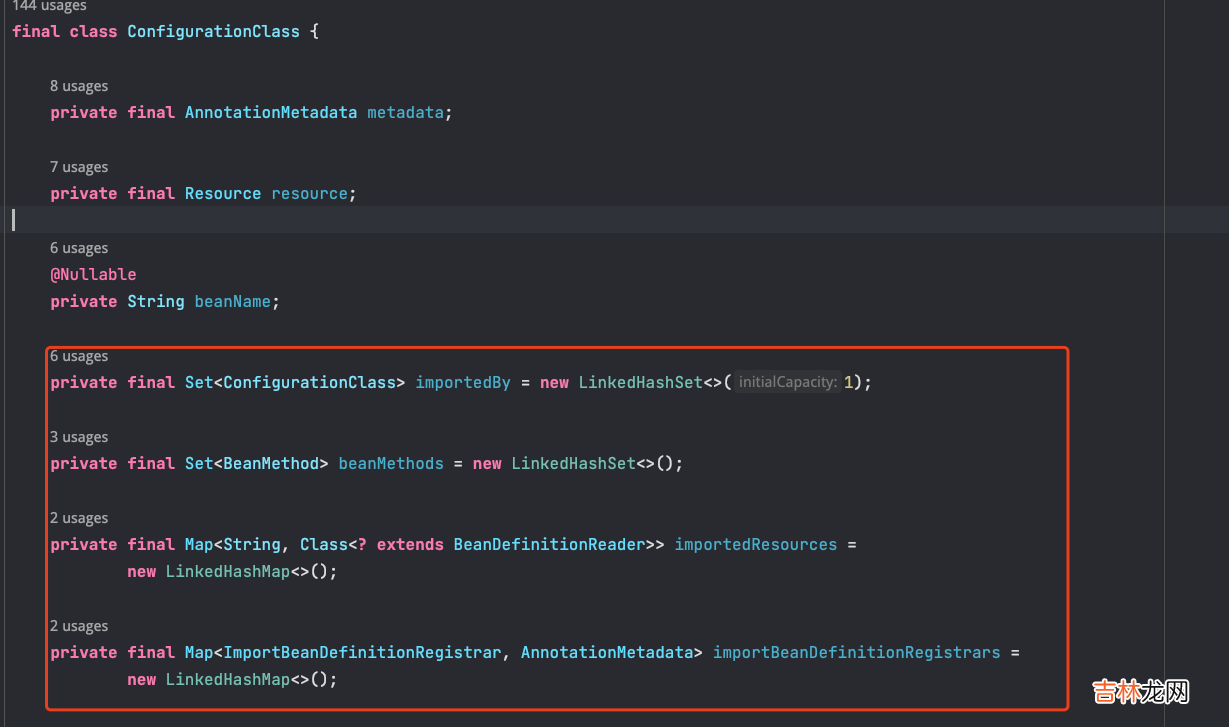Click "6 usages" hint above @Nullable annotation

79,248
